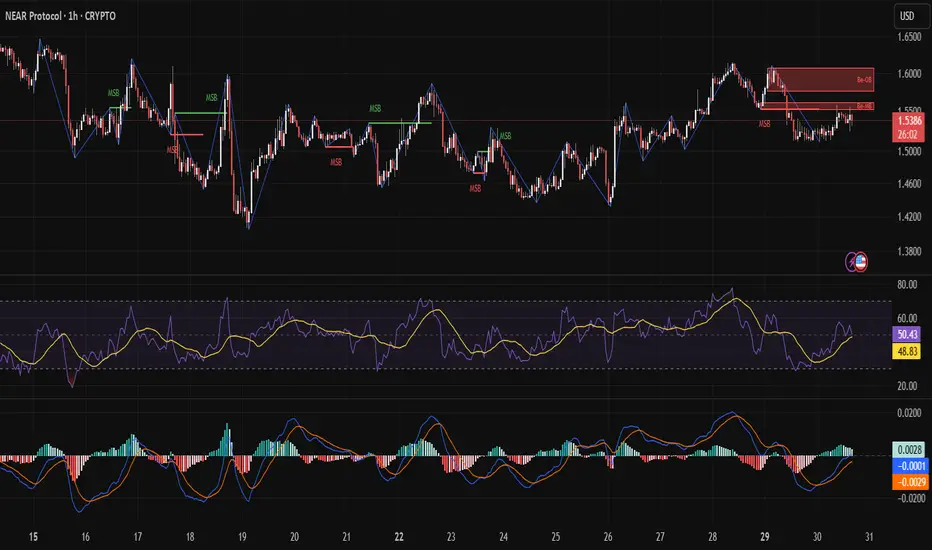Click date 25 on the time axis
Screen dimensions: 932x550
tap(556, 537)
